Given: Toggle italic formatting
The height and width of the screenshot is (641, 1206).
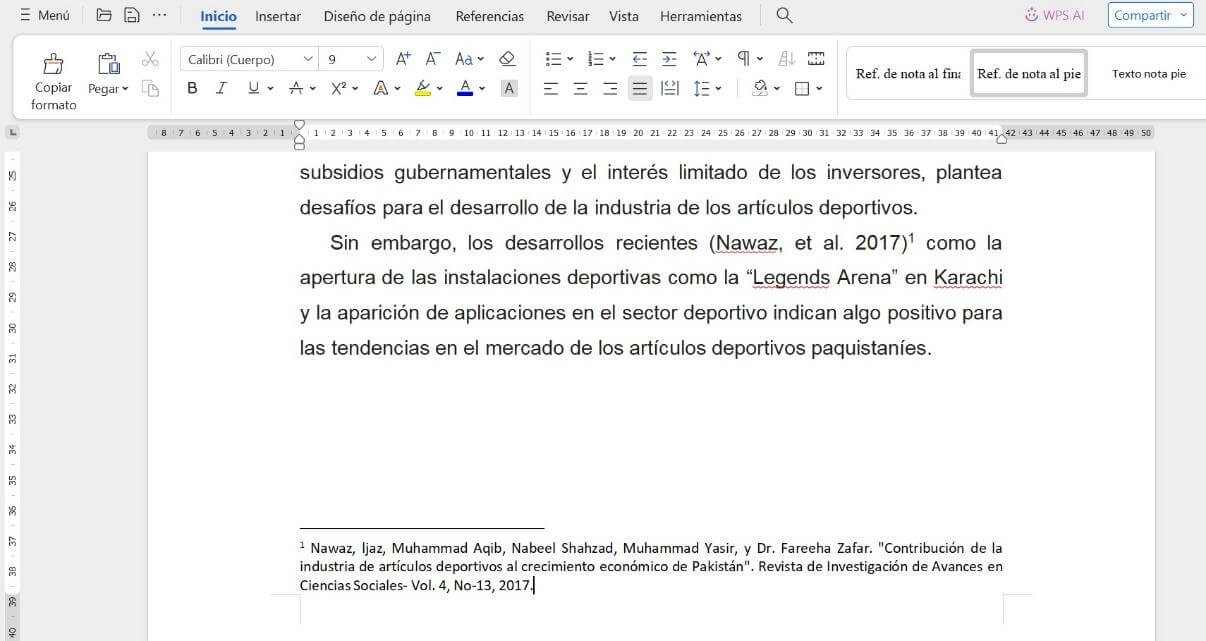Looking at the screenshot, I should [221, 89].
